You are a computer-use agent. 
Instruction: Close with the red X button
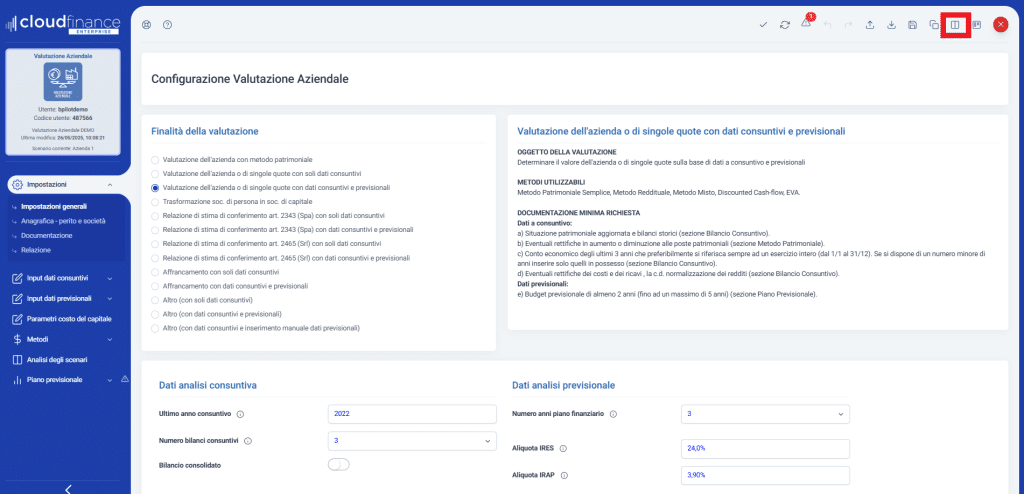pyautogui.click(x=1000, y=25)
